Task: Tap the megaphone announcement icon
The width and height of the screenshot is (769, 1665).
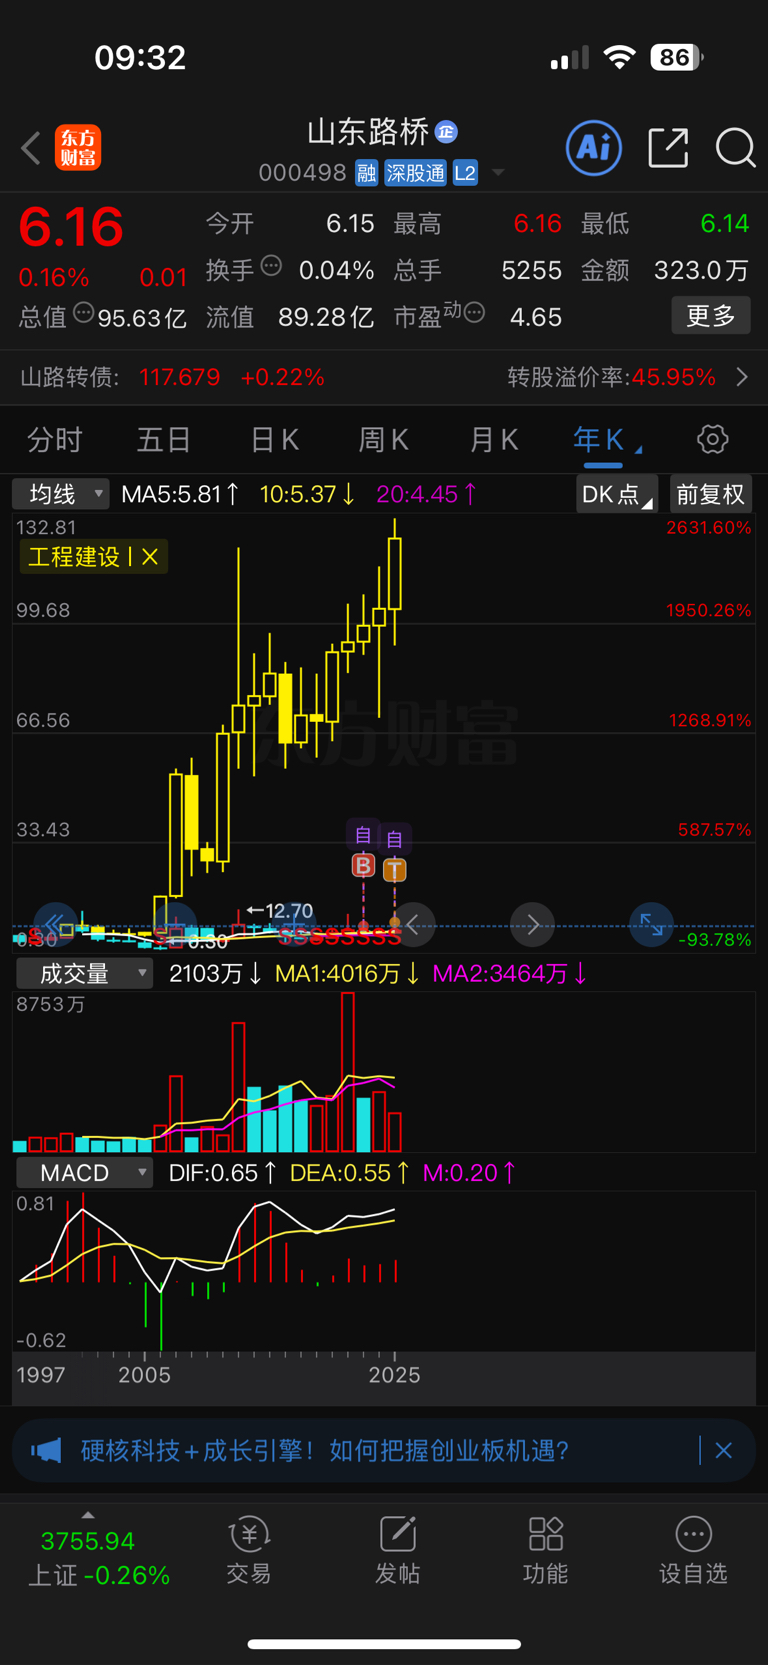Action: 46,1450
